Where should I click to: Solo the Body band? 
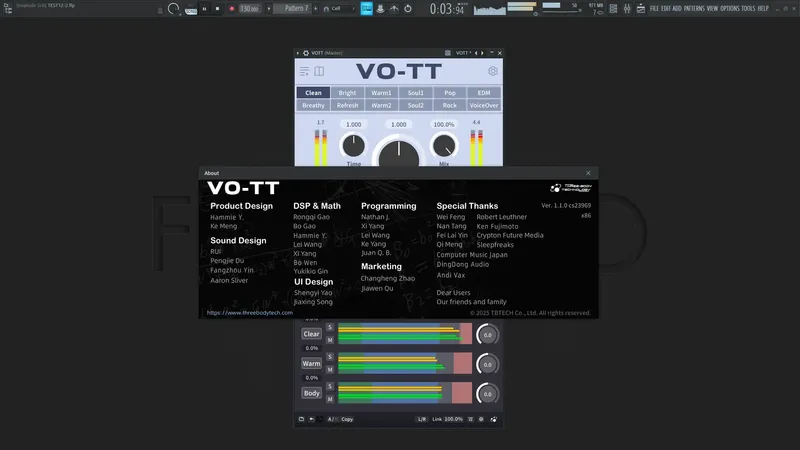[x=330, y=386]
